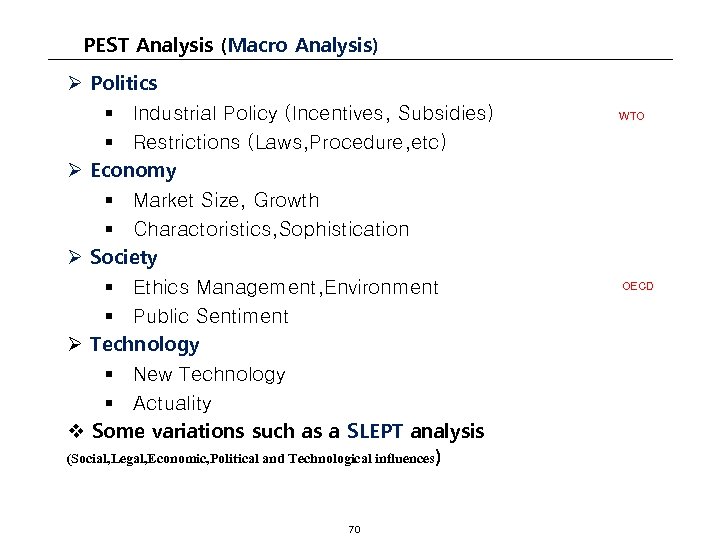Click the blue SLEPT word

click(375, 432)
